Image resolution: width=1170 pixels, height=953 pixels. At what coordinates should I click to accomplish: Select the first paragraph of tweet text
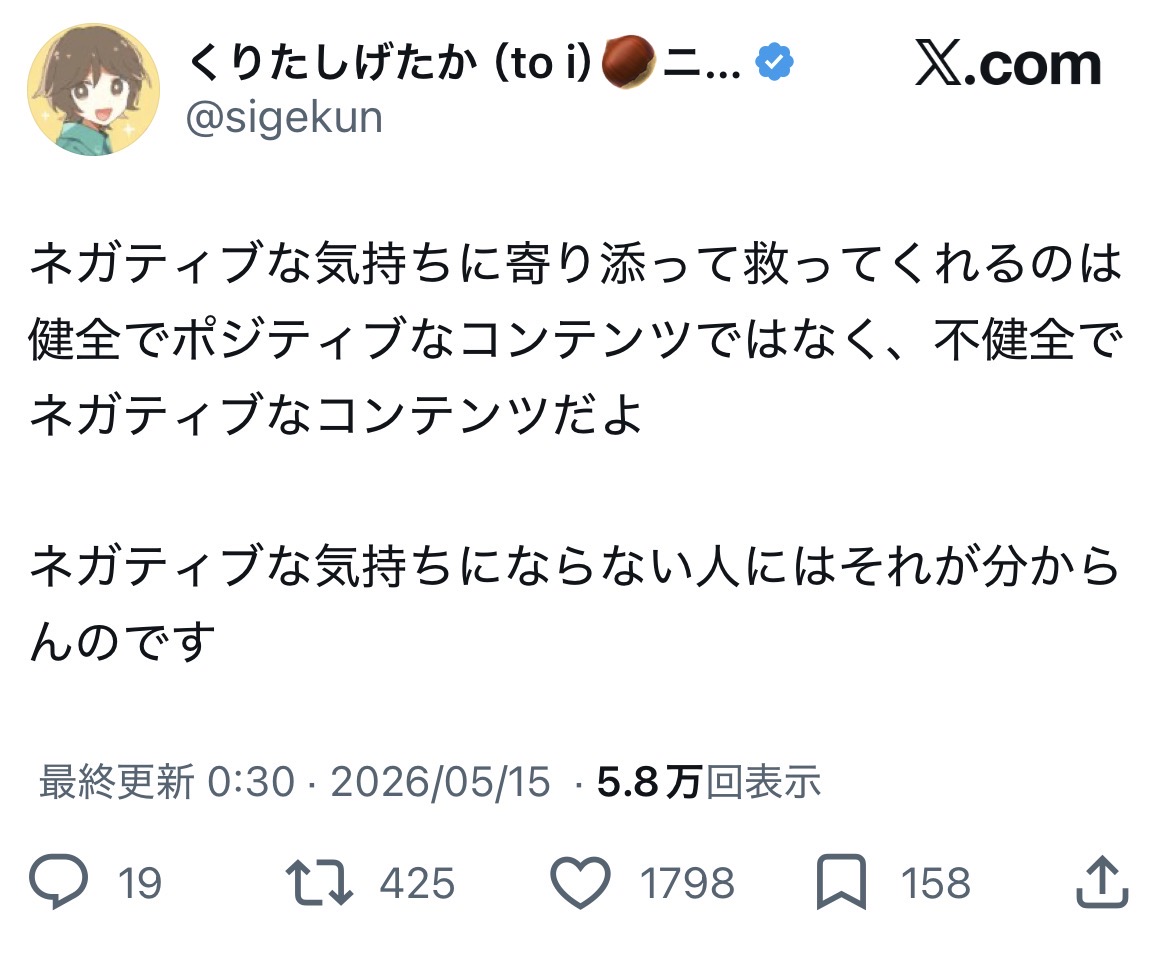click(x=576, y=339)
